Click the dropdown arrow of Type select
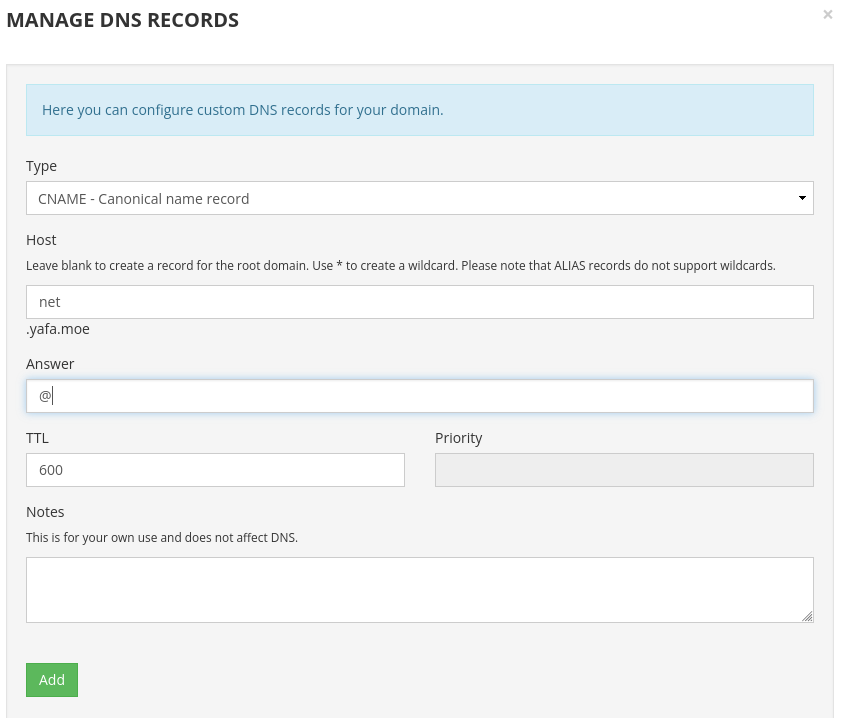The height and width of the screenshot is (718, 847). 802,198
